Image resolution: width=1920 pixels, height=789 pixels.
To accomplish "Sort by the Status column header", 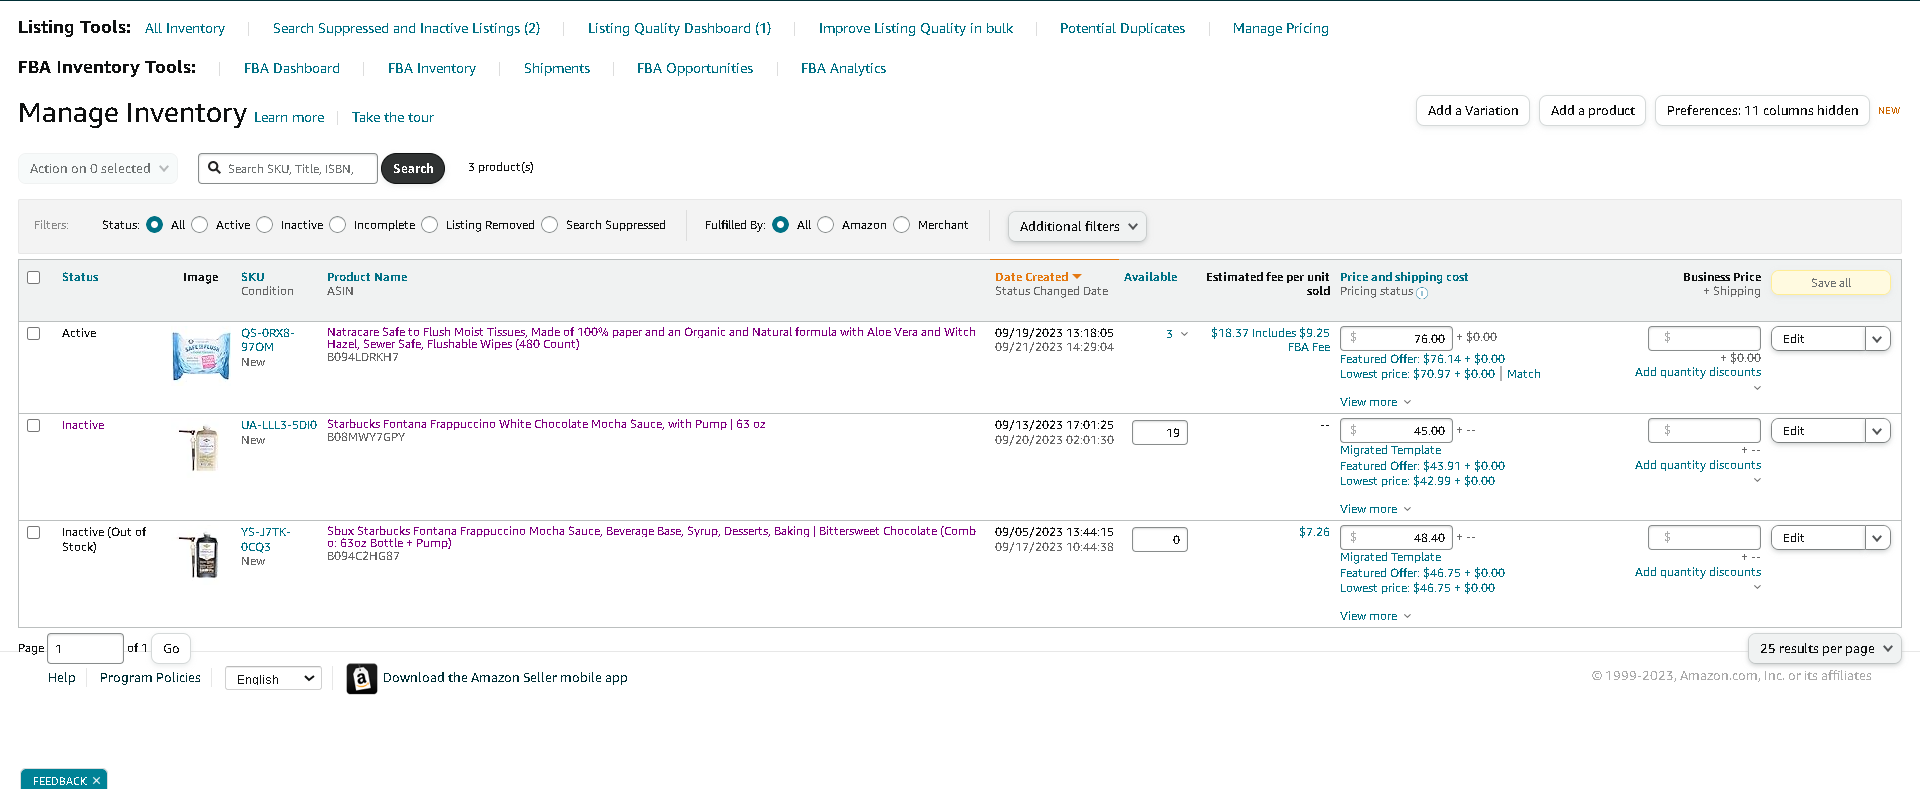I will [80, 277].
